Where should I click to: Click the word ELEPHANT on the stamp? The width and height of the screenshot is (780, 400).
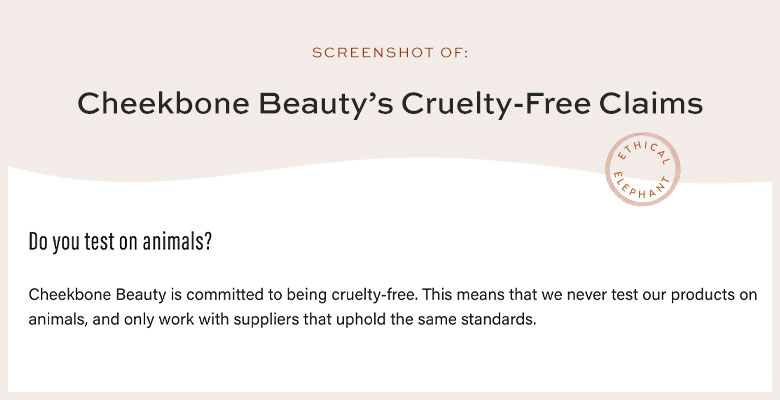pos(642,187)
